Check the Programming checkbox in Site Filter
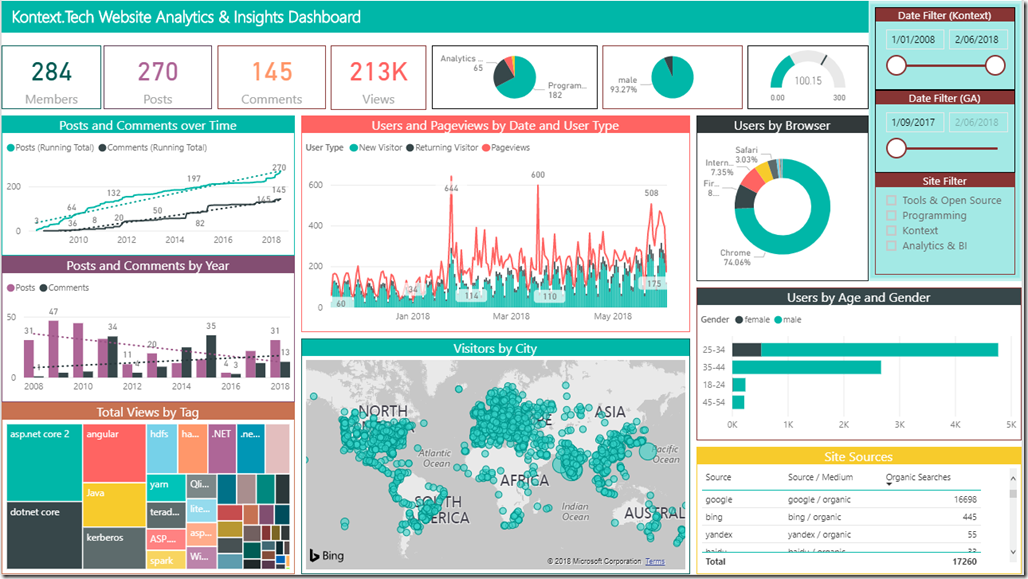 [x=891, y=215]
